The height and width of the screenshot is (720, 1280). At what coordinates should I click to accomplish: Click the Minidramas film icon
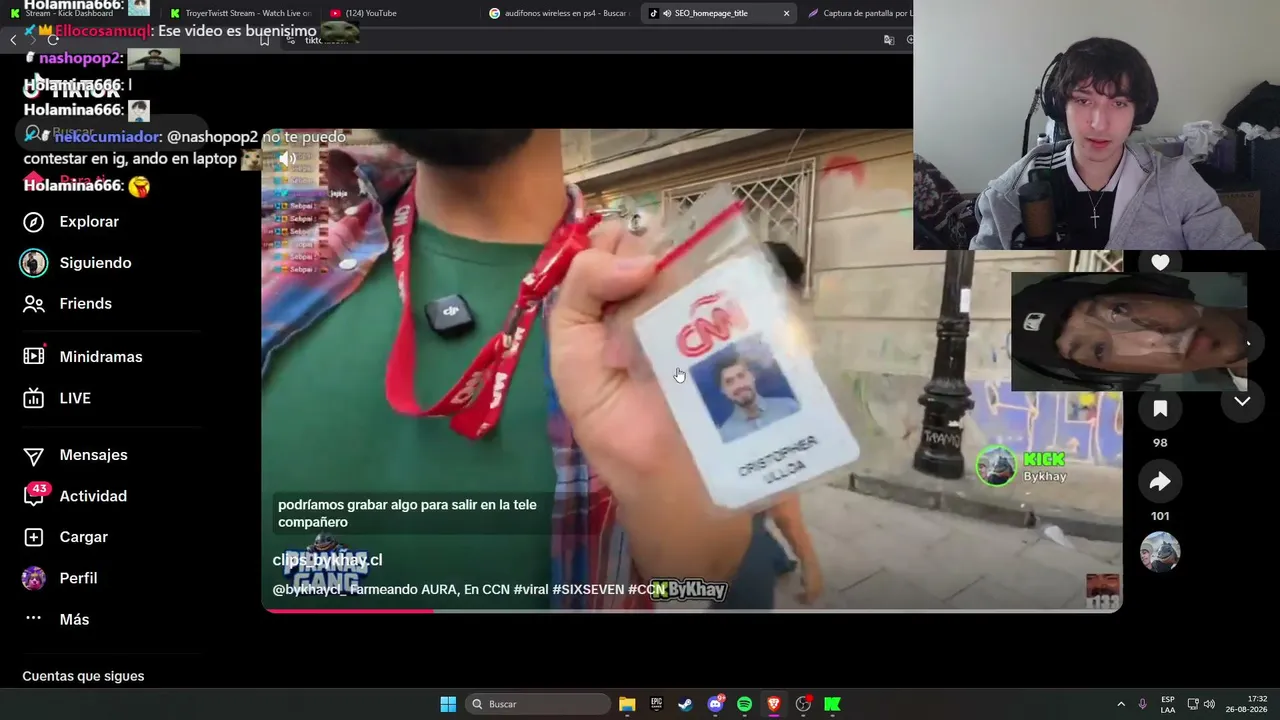[x=34, y=356]
